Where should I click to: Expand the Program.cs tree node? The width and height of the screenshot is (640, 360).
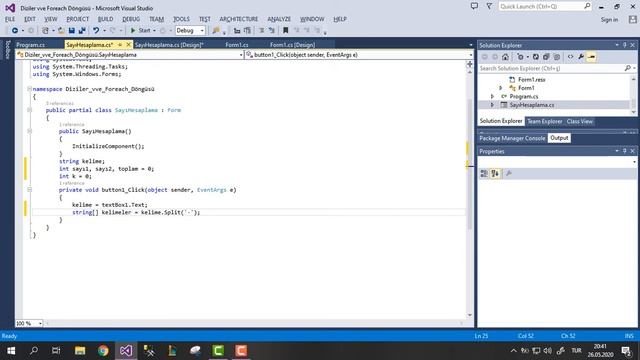[492, 97]
